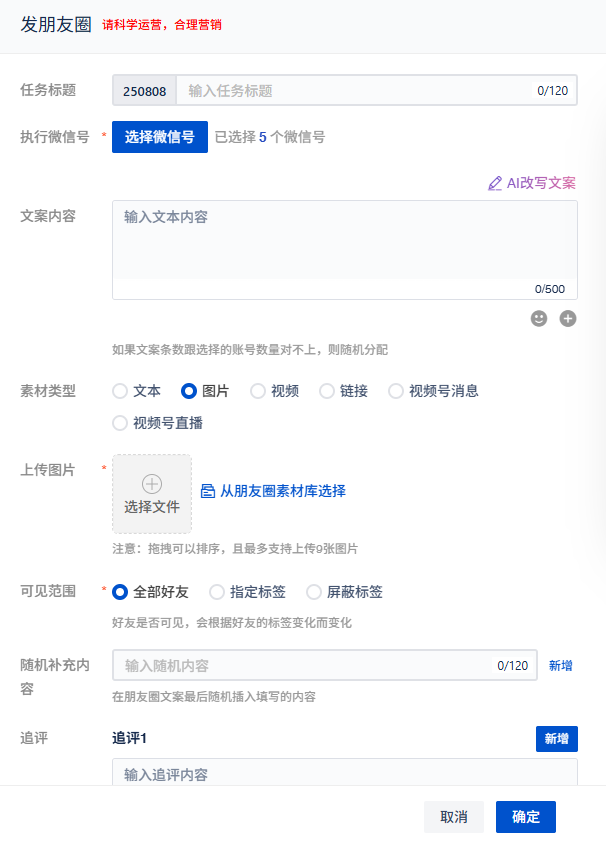Set visibility to 全部好友
Screen dimensions: 606x842
pos(120,592)
